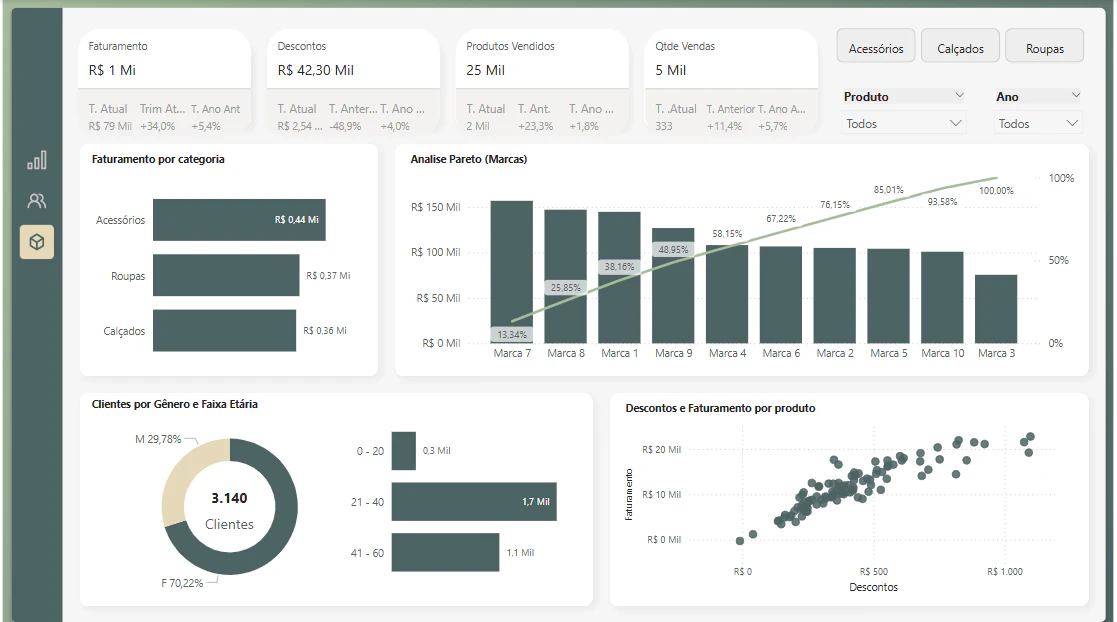This screenshot has width=1117, height=622.
Task: Click the 3.140 Clientes donut center label
Action: 229,511
